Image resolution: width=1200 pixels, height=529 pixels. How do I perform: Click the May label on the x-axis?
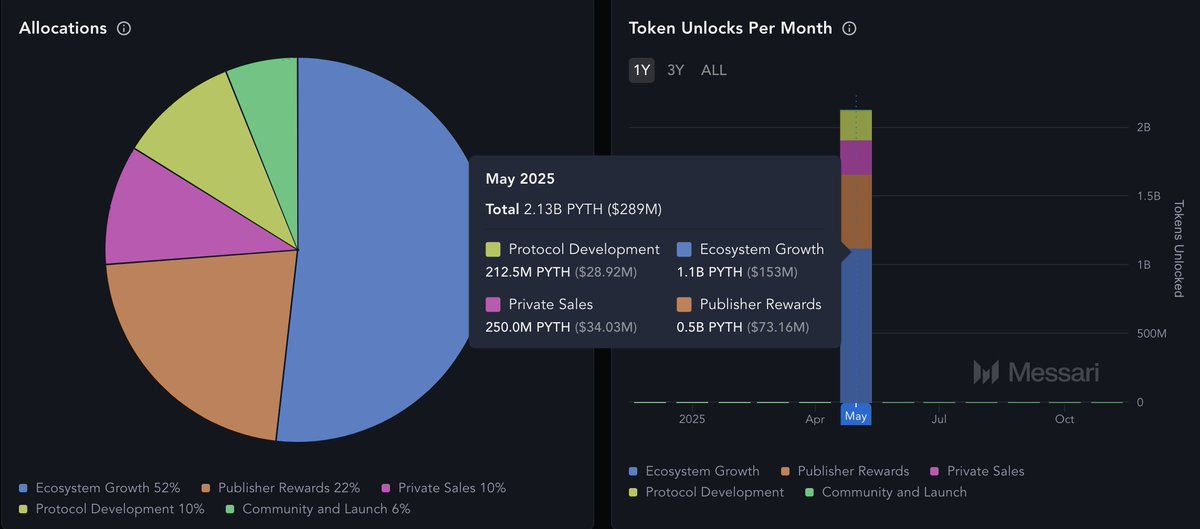[x=856, y=416]
